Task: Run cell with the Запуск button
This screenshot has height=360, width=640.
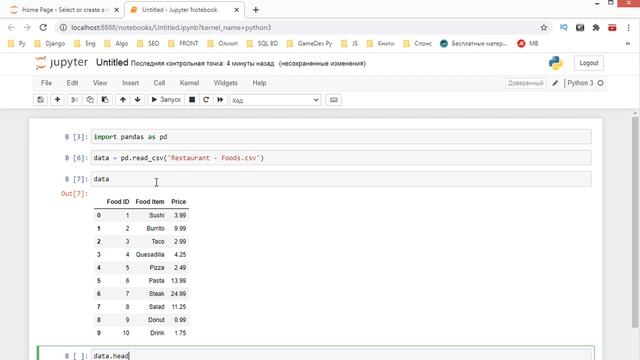Action: point(166,100)
